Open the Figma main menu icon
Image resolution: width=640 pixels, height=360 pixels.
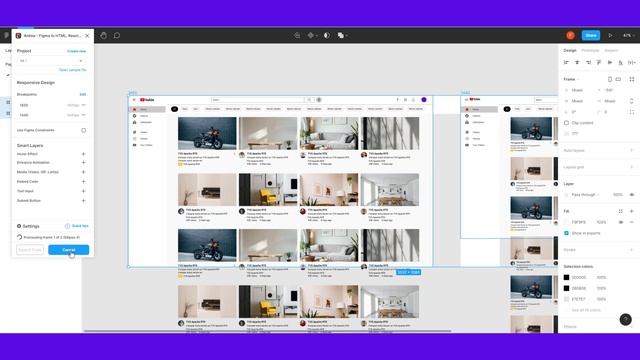[6, 36]
